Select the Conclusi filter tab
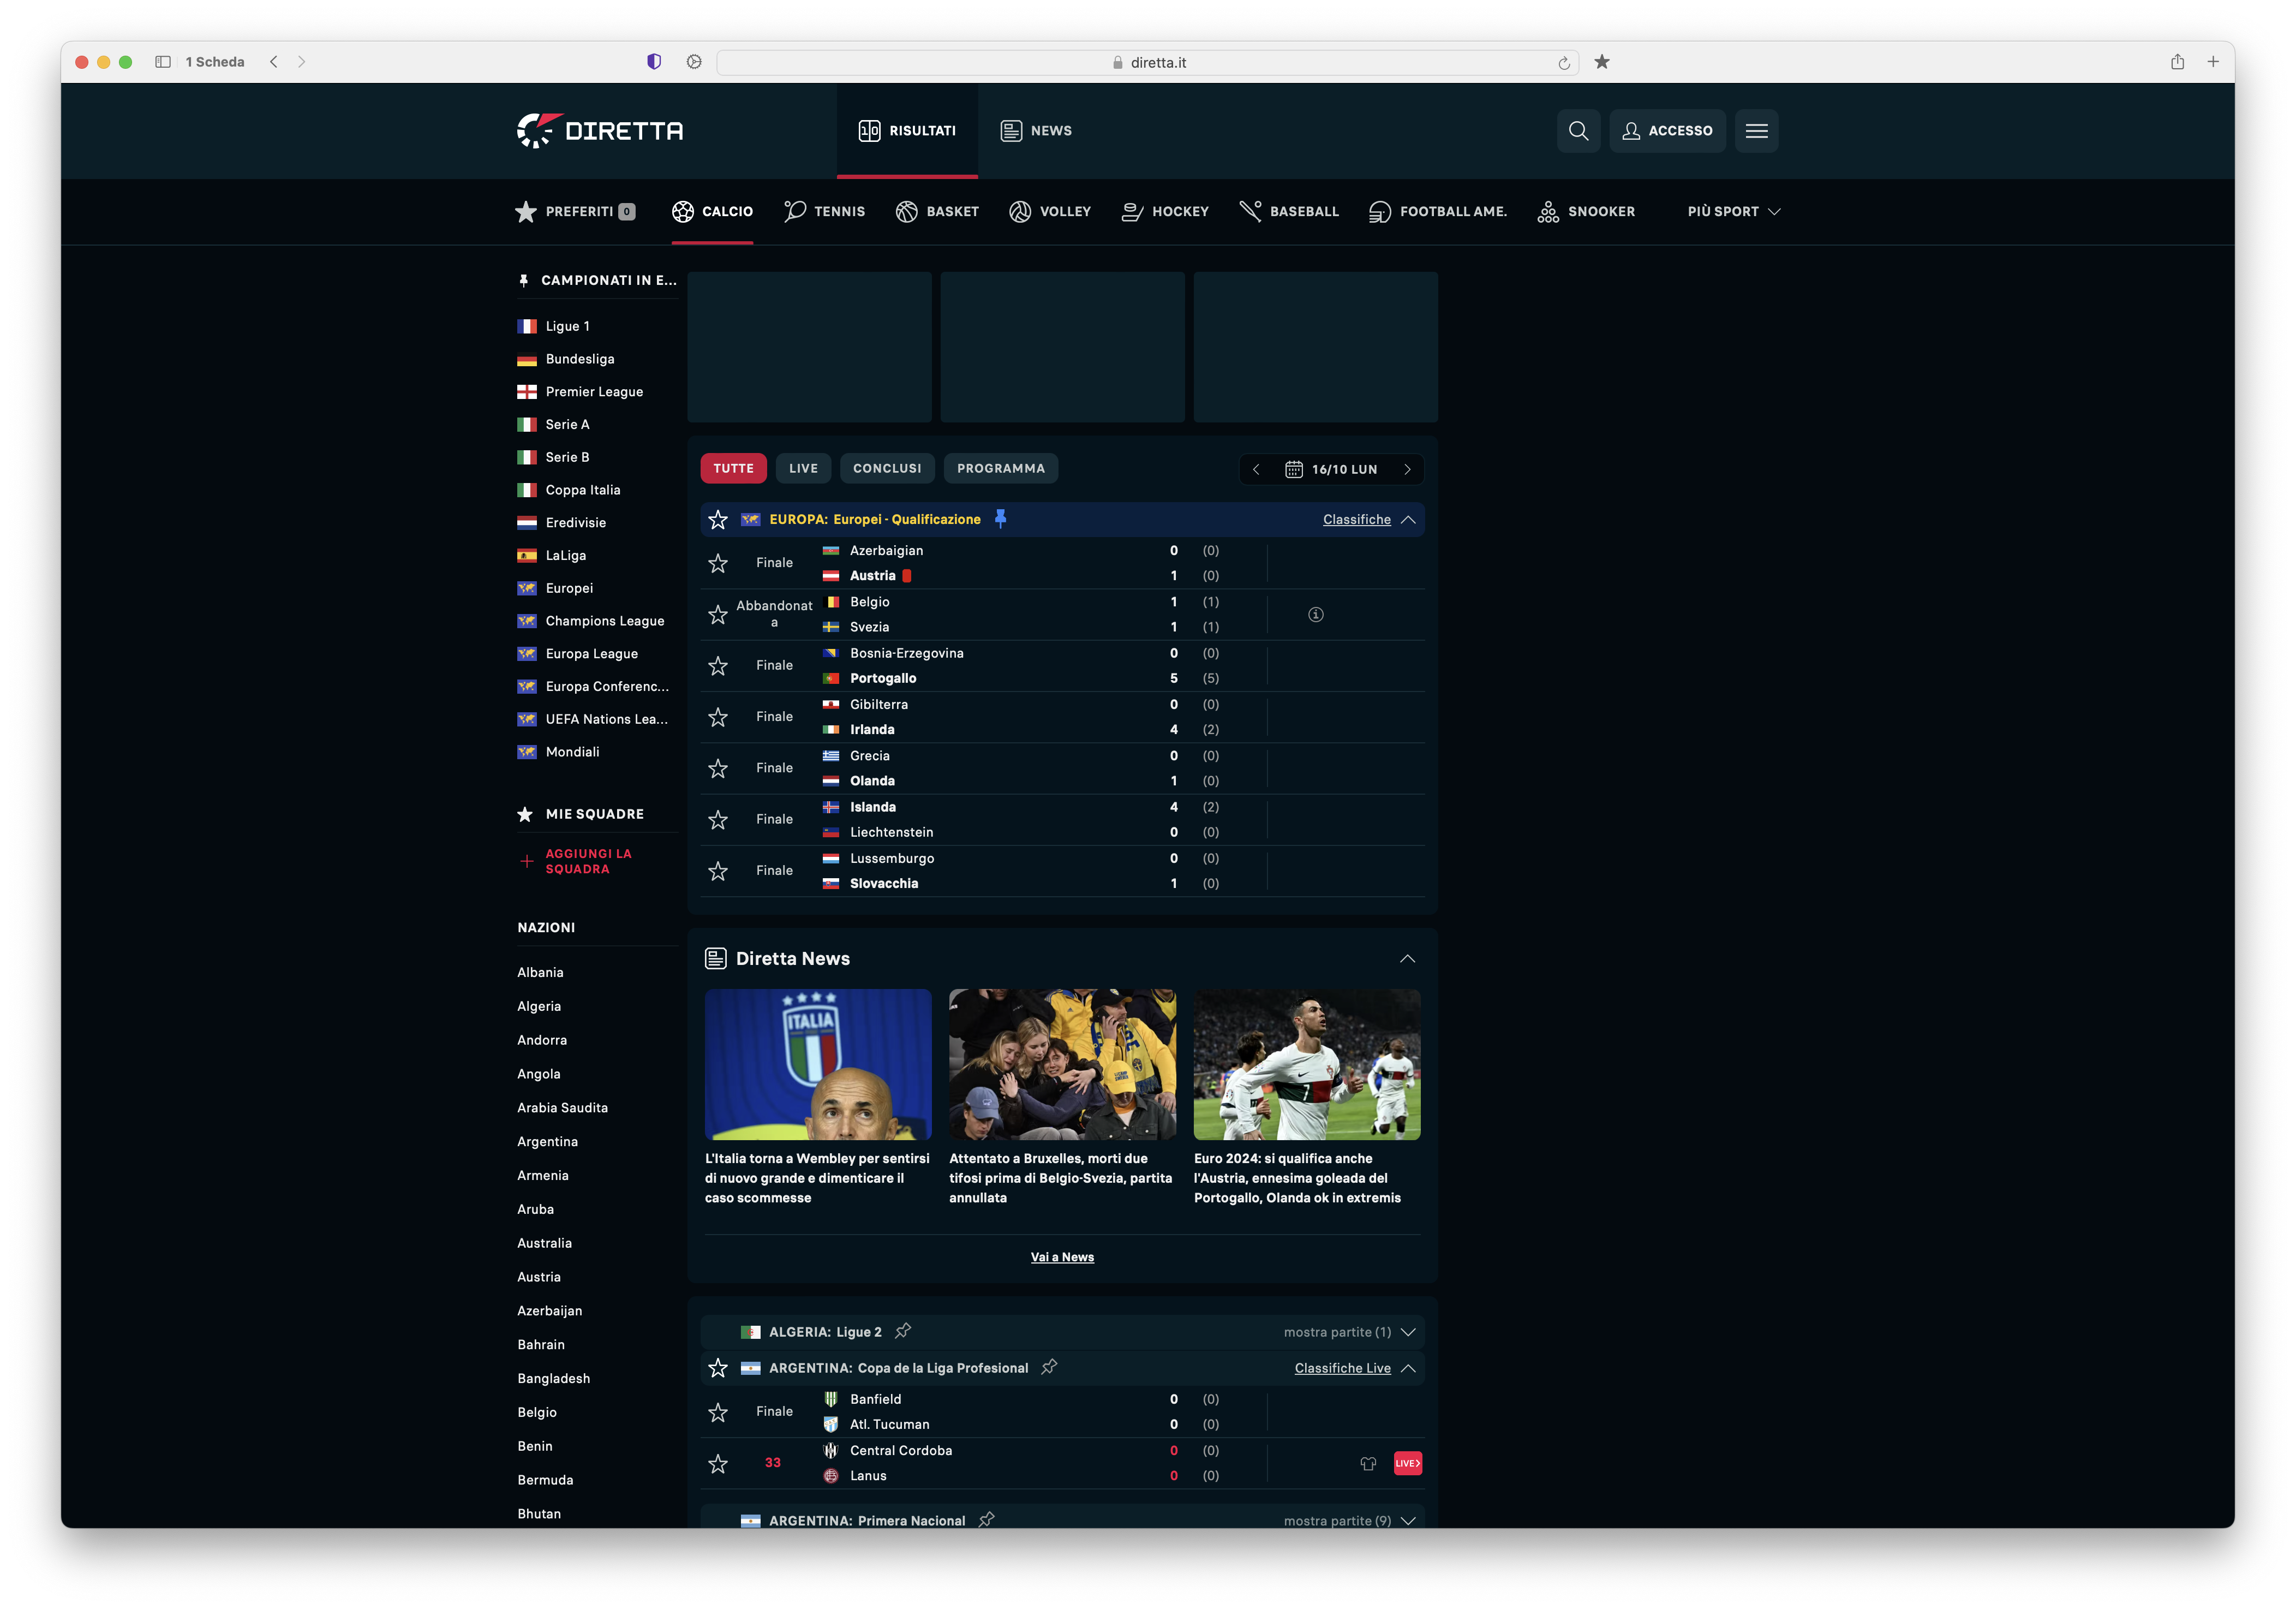2296x1609 pixels. tap(887, 468)
